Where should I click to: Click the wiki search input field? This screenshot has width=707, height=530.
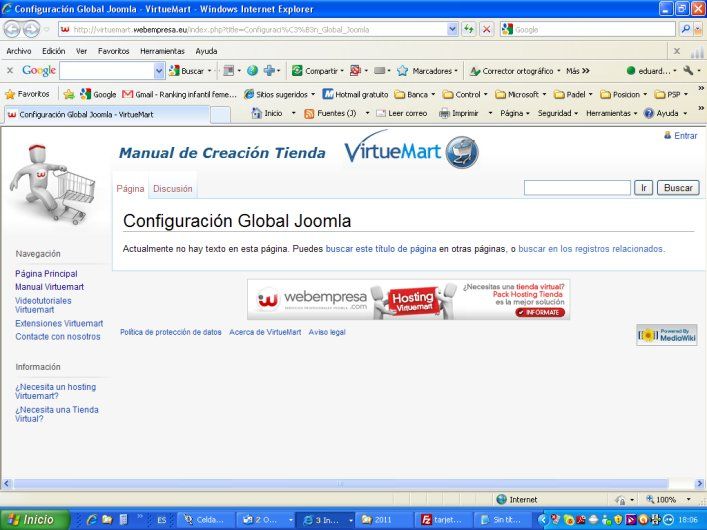[x=577, y=188]
